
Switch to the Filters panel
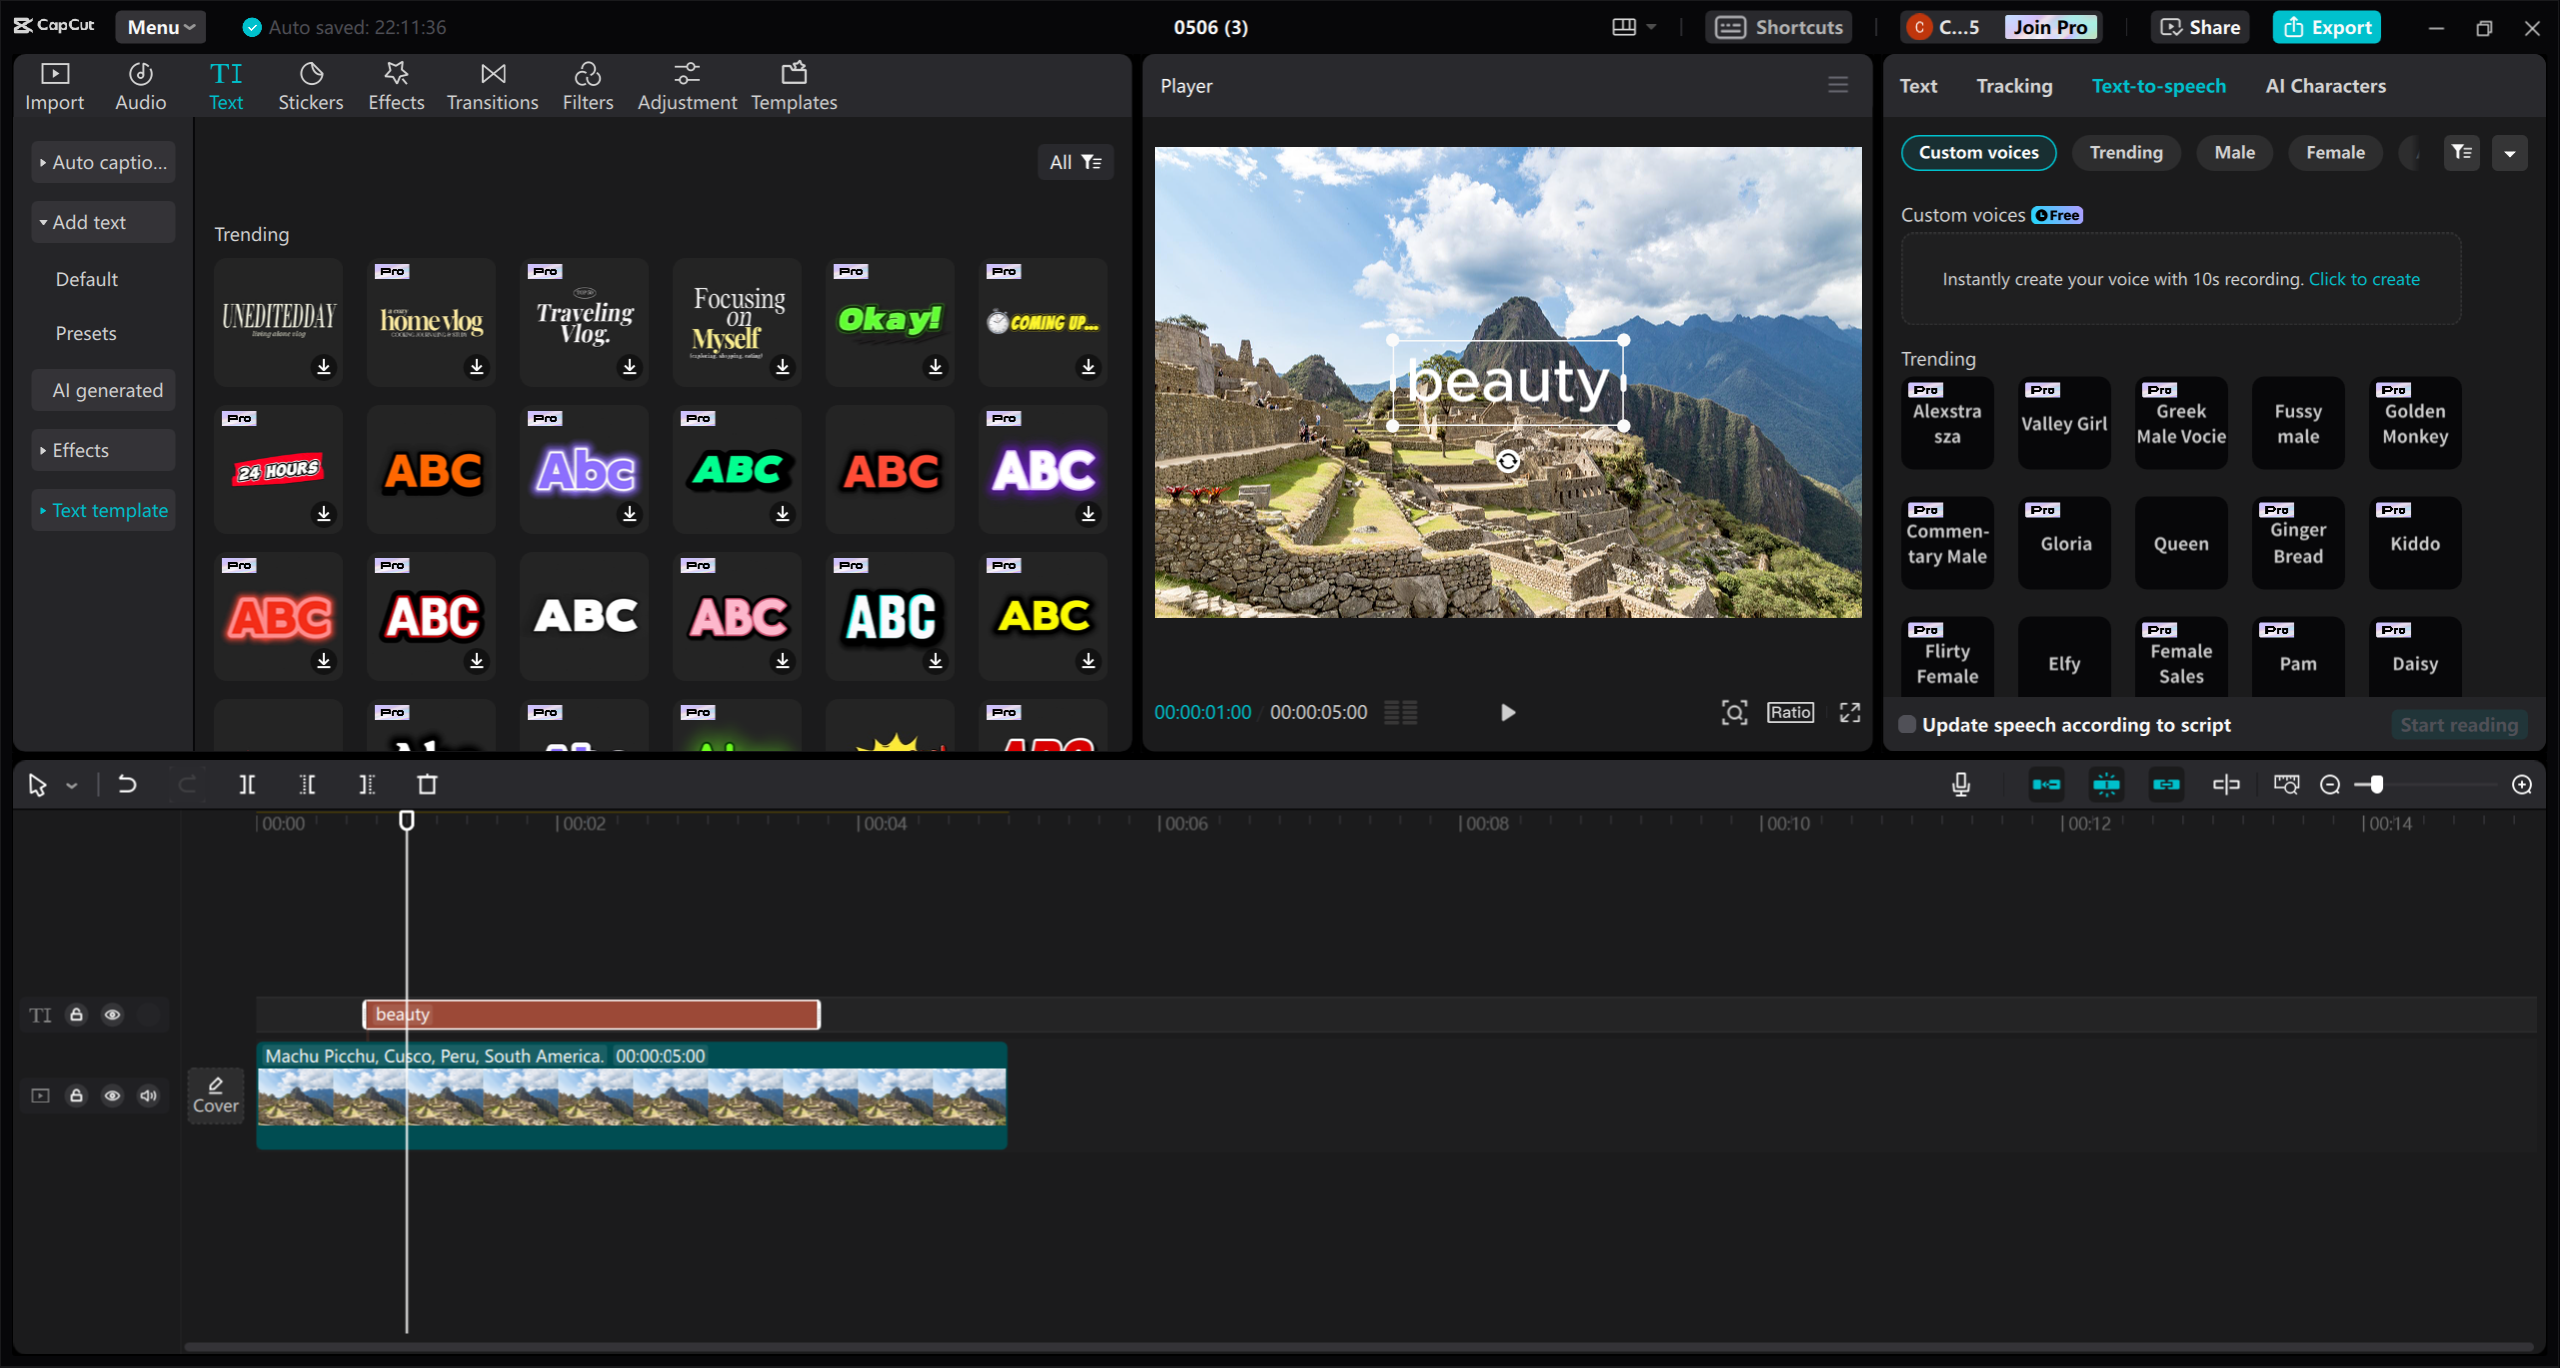pyautogui.click(x=588, y=84)
